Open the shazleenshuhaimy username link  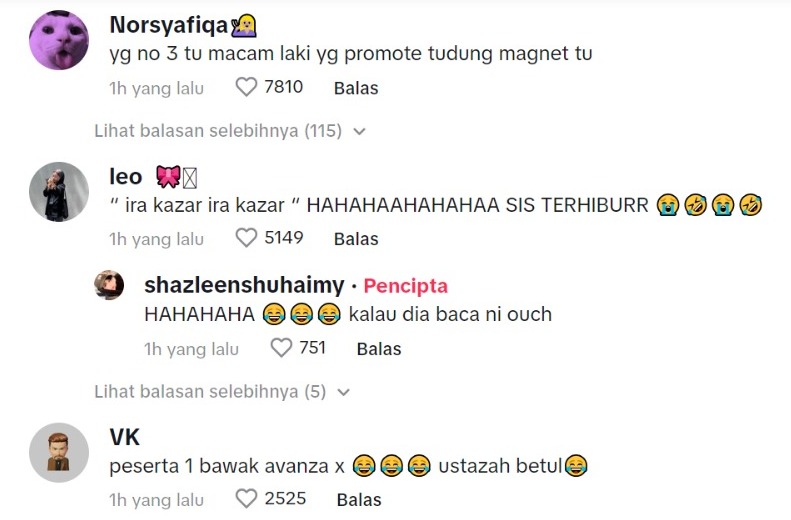coord(244,285)
